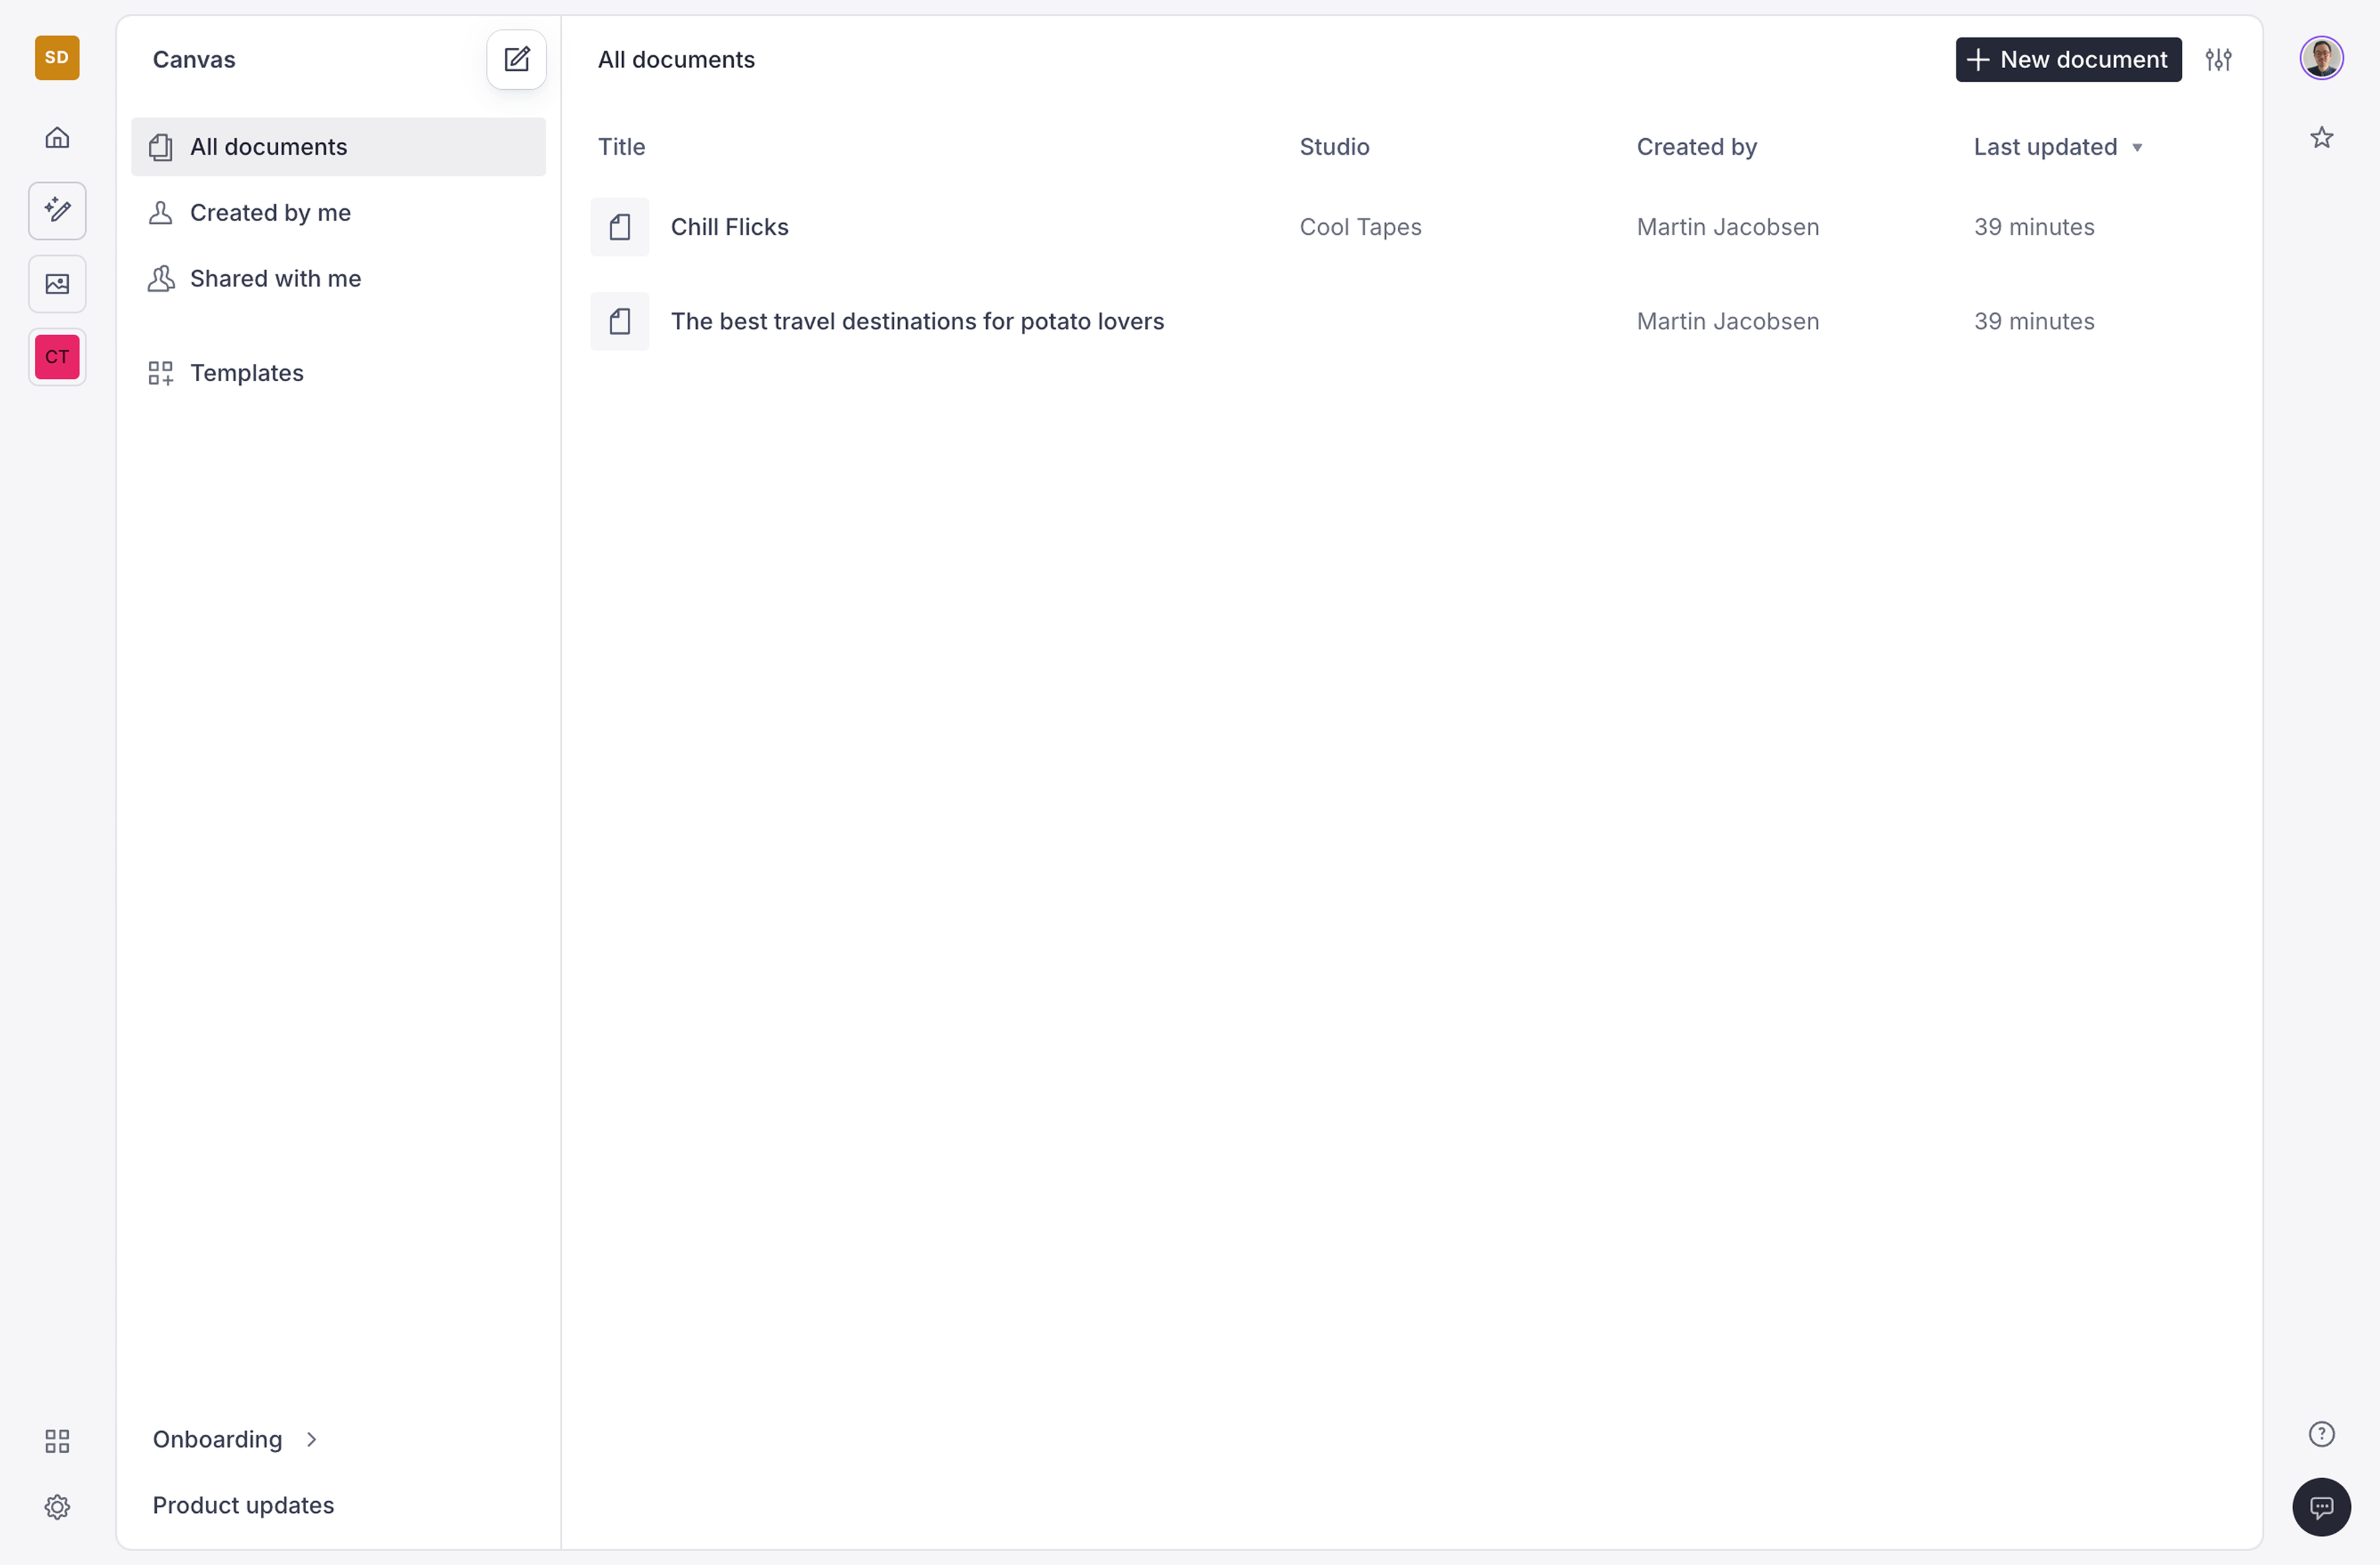
Task: Open the chat support bubble
Action: pos(2321,1506)
